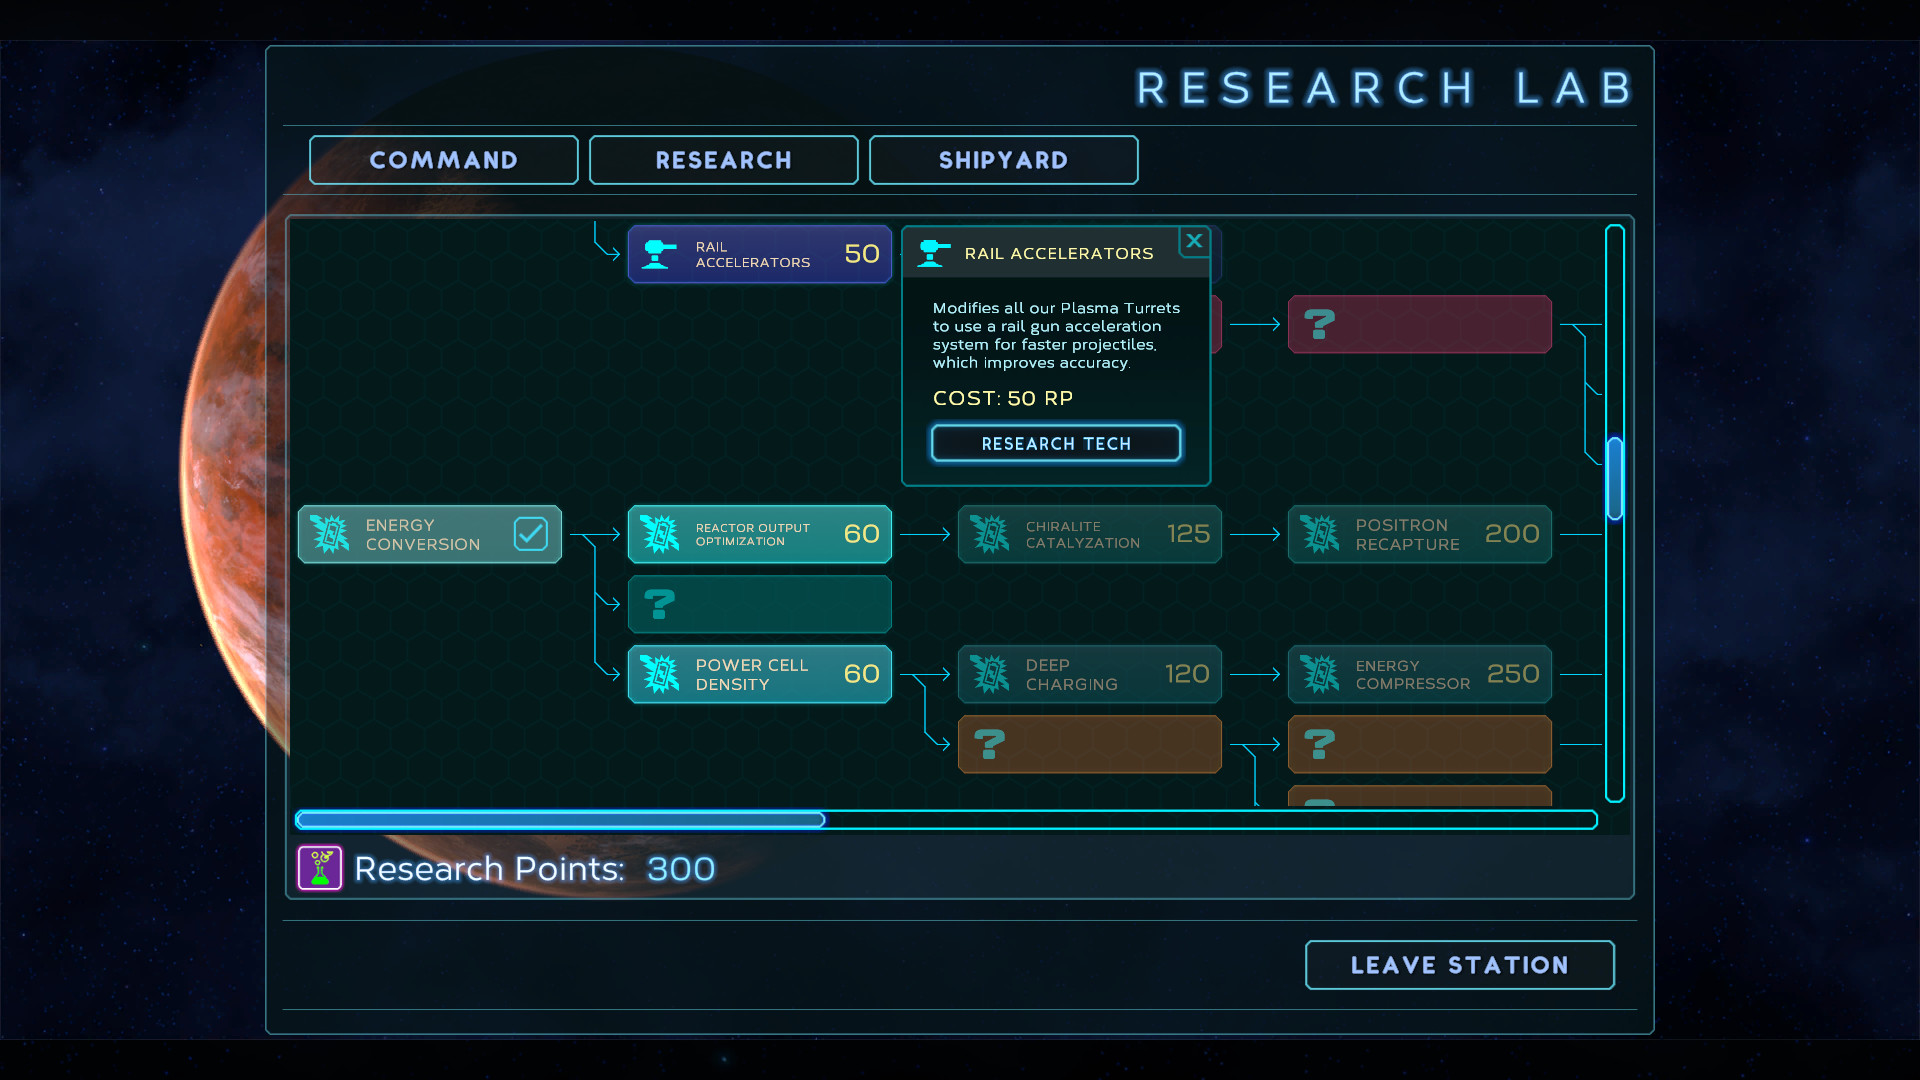This screenshot has width=1920, height=1080.
Task: Reveal the orange question mark tech node
Action: [1089, 744]
